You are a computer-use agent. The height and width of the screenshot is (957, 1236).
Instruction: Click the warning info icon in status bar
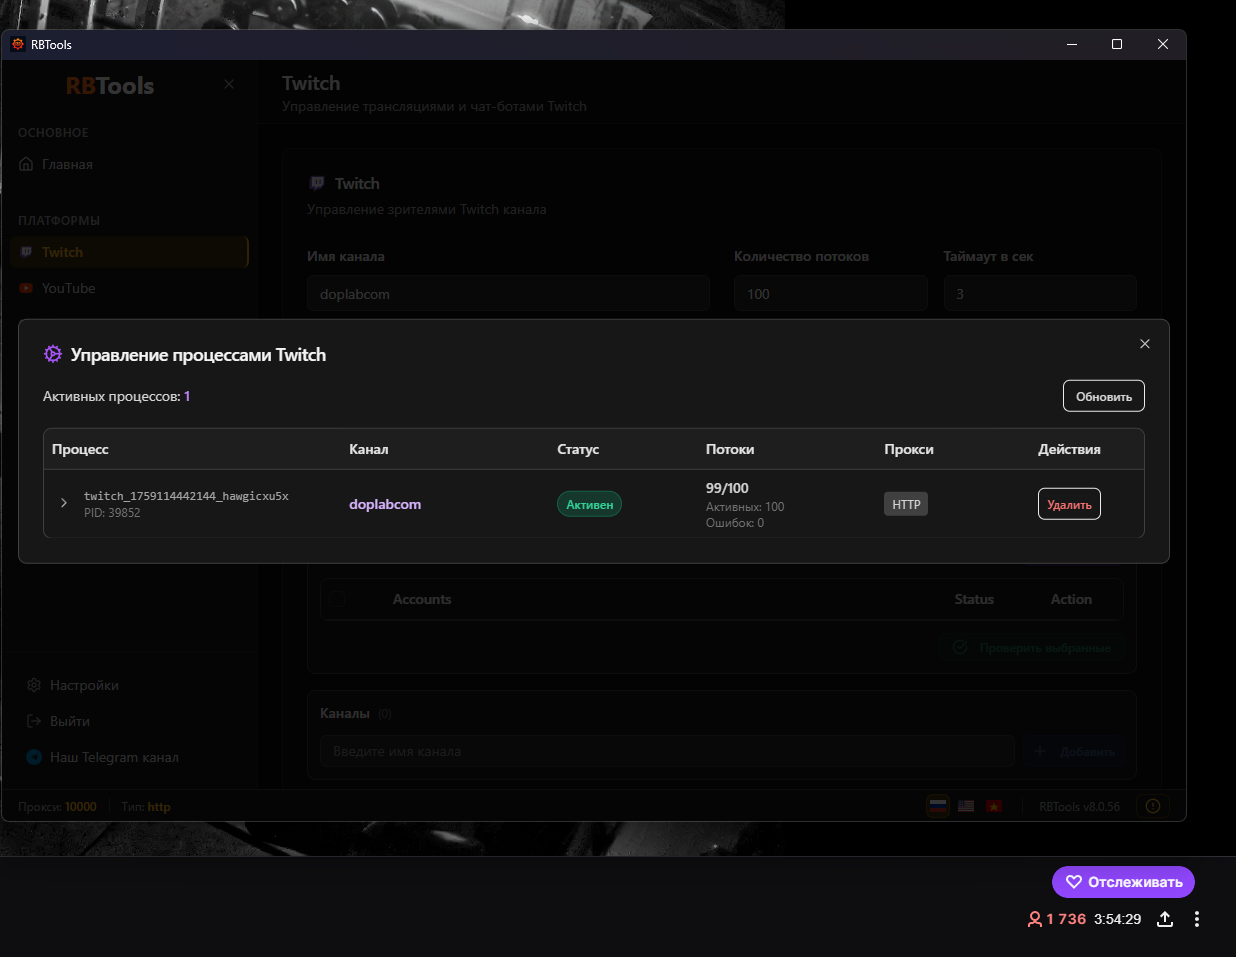(x=1153, y=806)
